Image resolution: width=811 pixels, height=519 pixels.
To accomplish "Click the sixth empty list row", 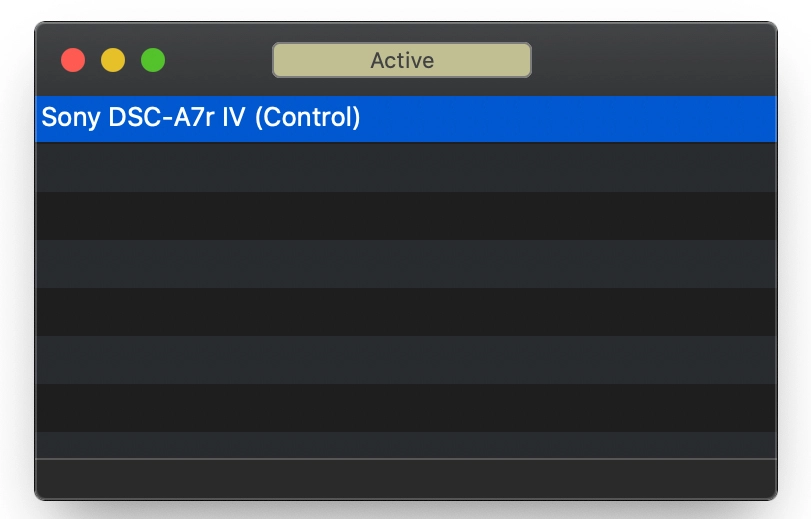I will pos(406,408).
